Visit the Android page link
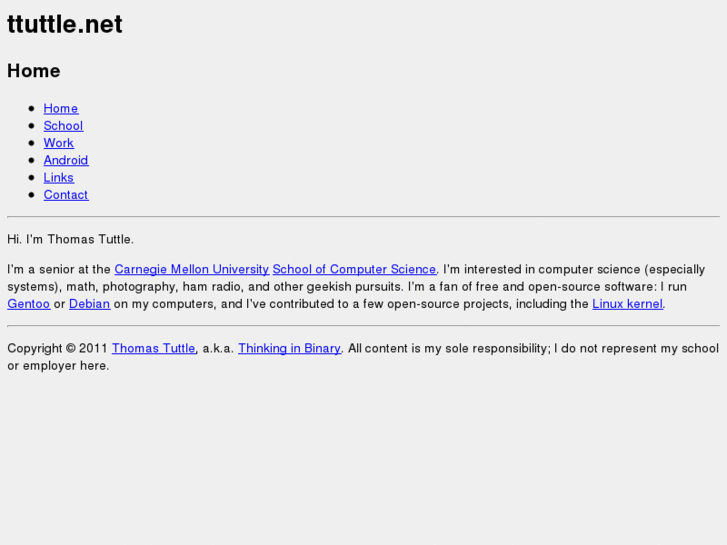 (65, 160)
